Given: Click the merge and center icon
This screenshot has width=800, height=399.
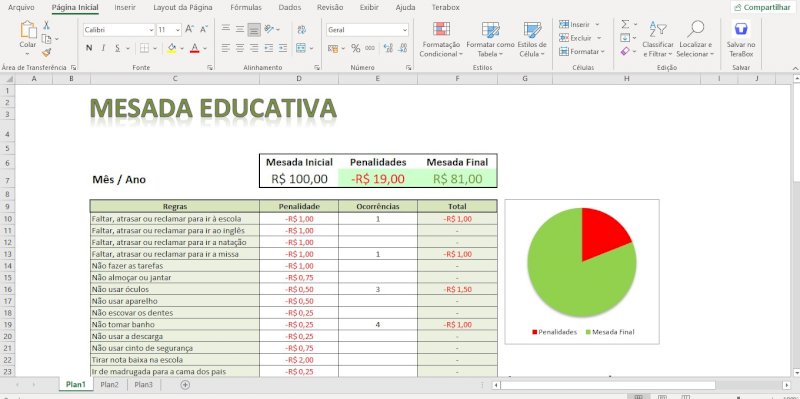Looking at the screenshot, I should (x=301, y=48).
